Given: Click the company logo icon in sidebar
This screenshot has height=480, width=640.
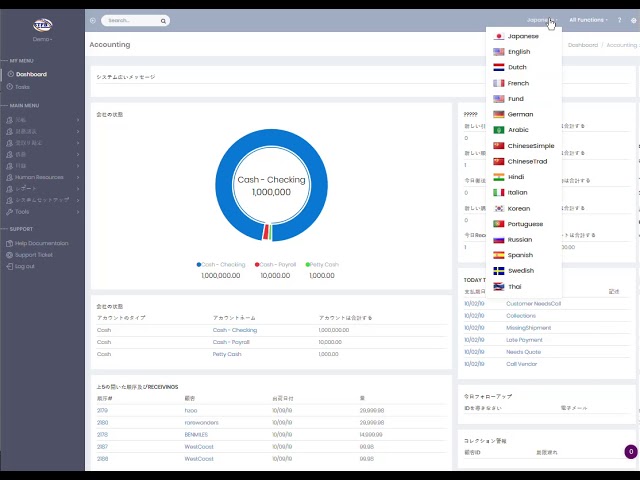Looking at the screenshot, I should [42, 25].
